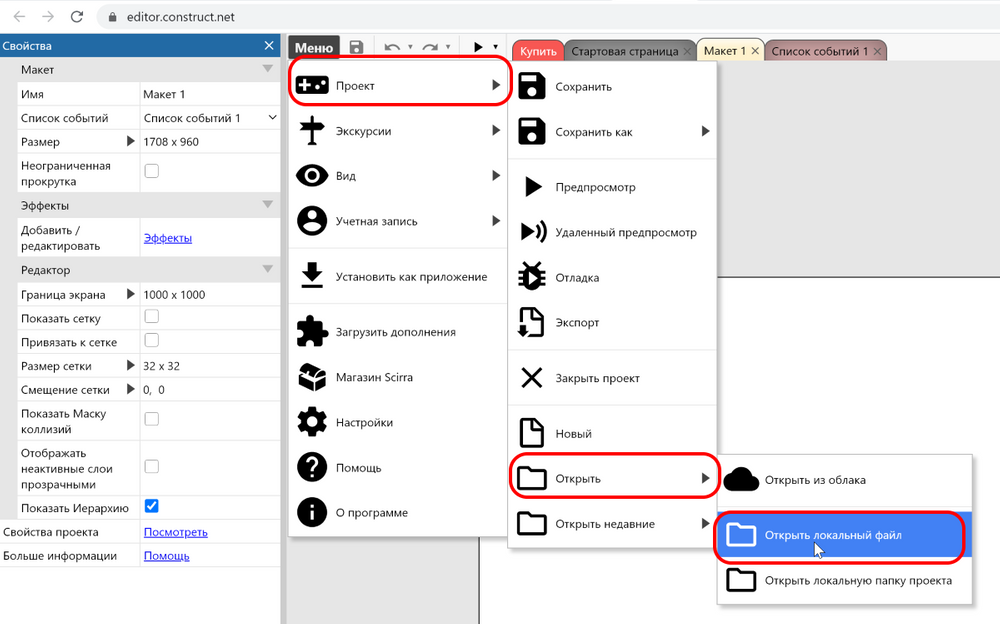Open the Настройки gear icon
The width and height of the screenshot is (1000, 624).
(x=313, y=422)
